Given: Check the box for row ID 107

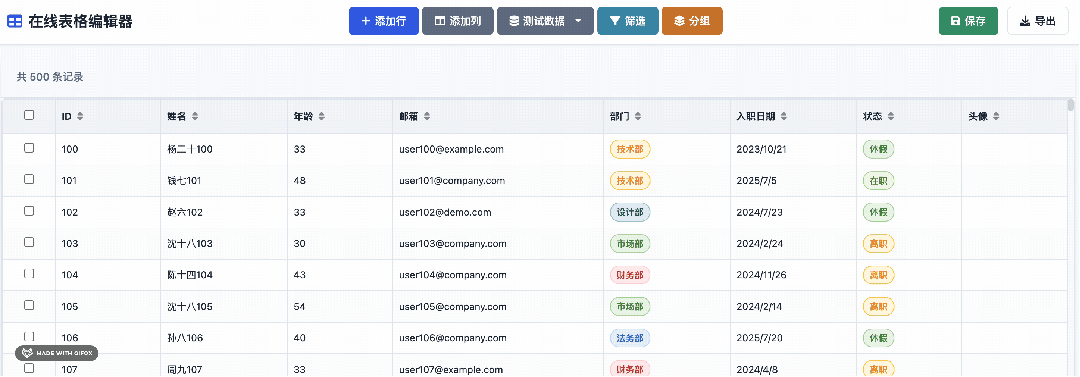Looking at the screenshot, I should (x=29, y=368).
